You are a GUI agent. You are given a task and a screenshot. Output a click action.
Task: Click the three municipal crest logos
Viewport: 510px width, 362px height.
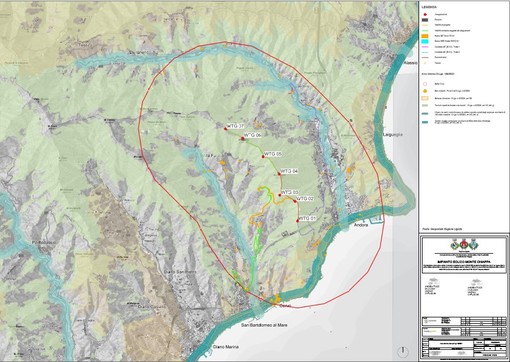click(x=464, y=245)
